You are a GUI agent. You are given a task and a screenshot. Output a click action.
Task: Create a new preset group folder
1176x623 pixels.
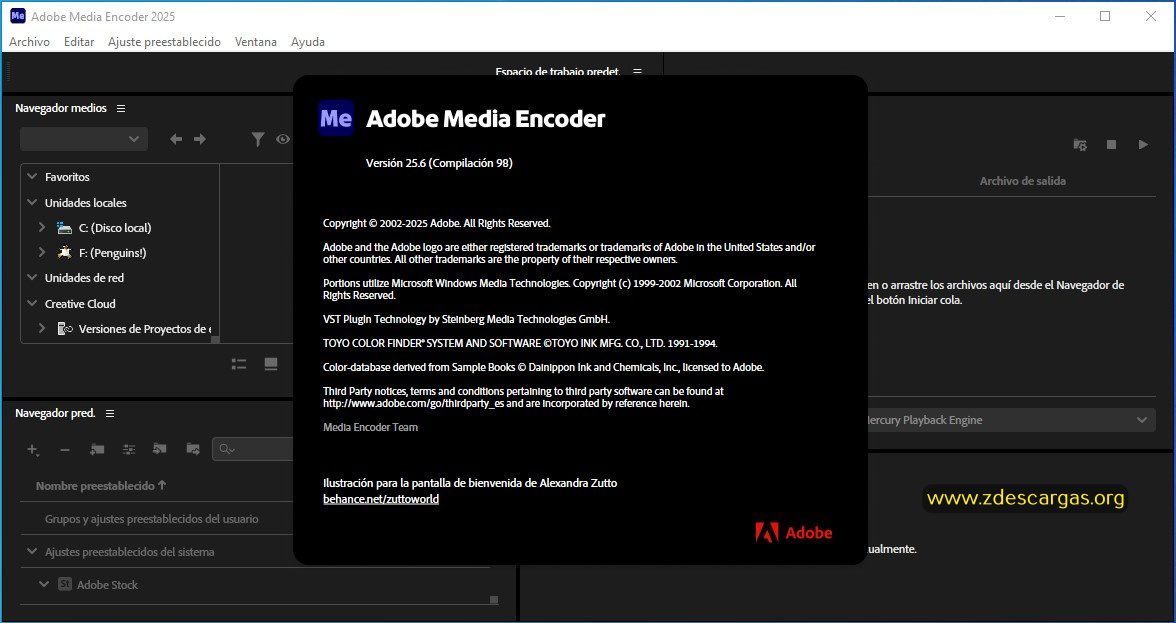[97, 449]
